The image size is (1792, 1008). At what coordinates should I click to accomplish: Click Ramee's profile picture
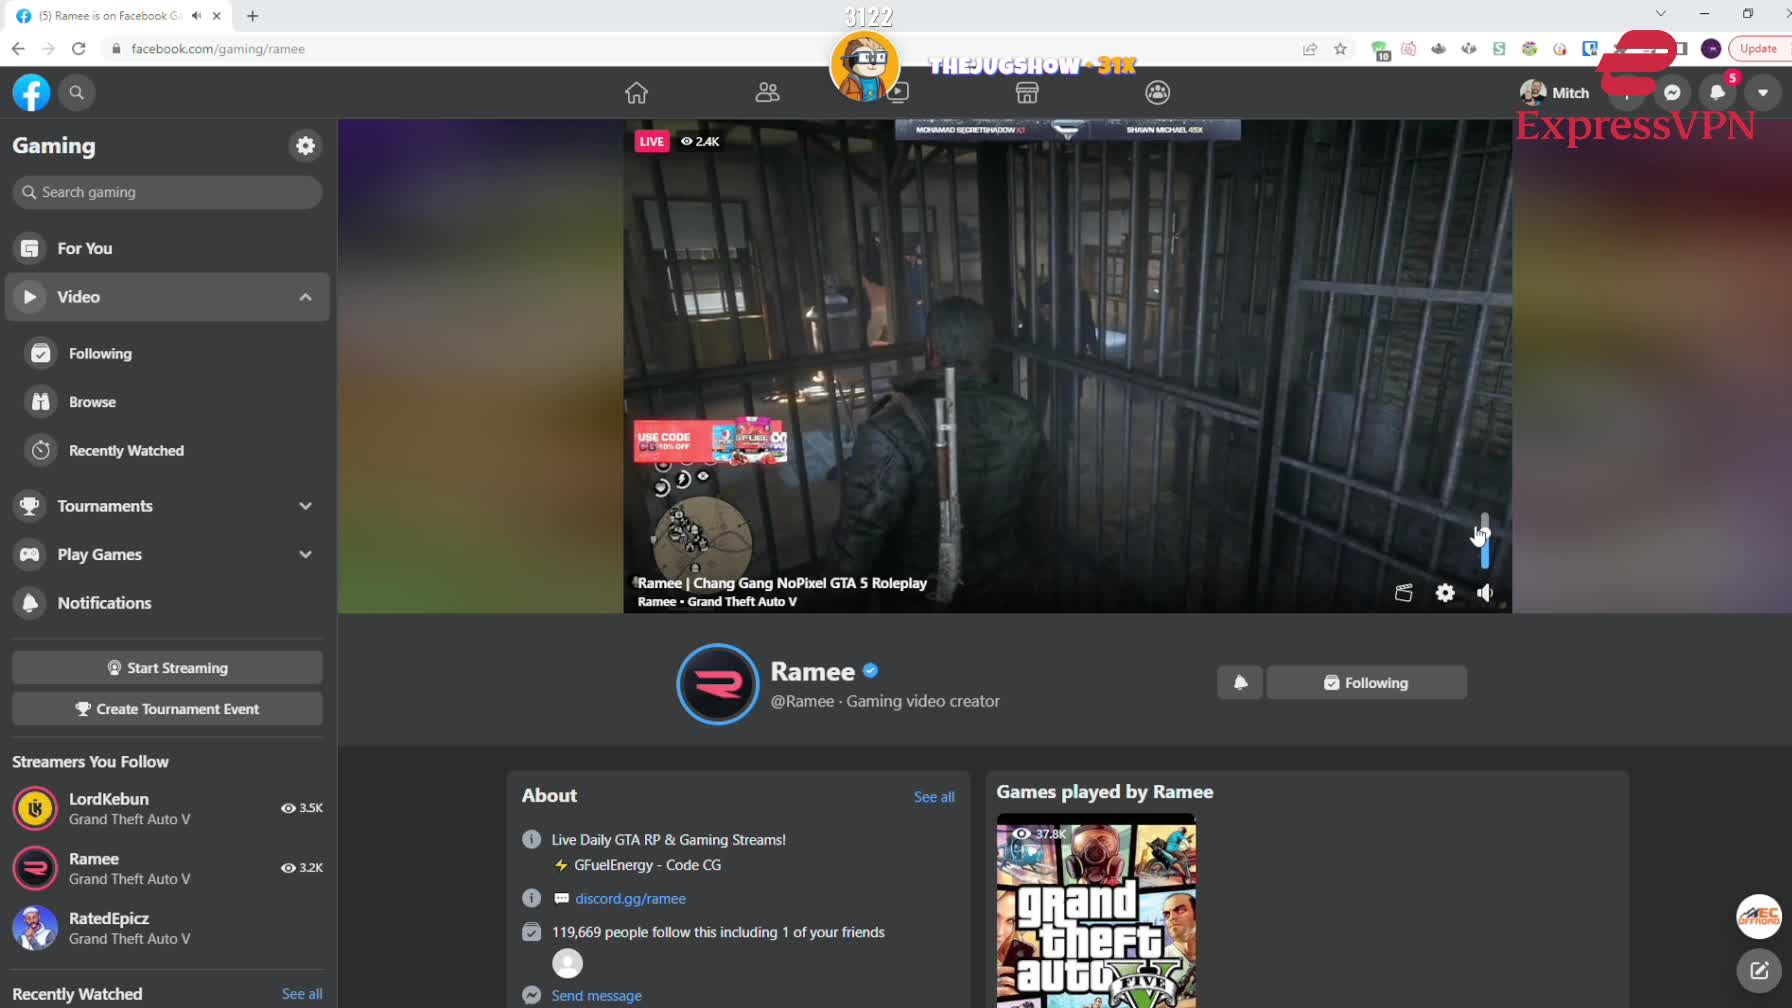pyautogui.click(x=717, y=684)
